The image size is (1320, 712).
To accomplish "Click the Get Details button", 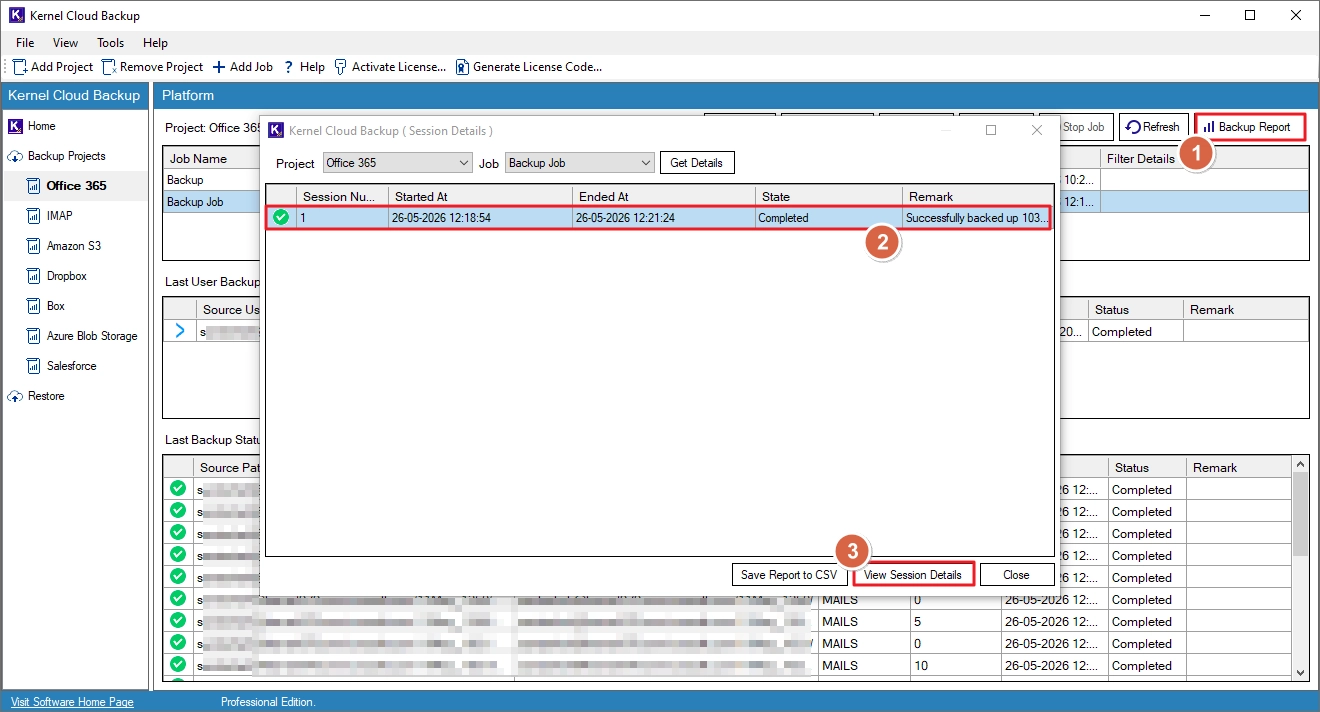I will 697,163.
